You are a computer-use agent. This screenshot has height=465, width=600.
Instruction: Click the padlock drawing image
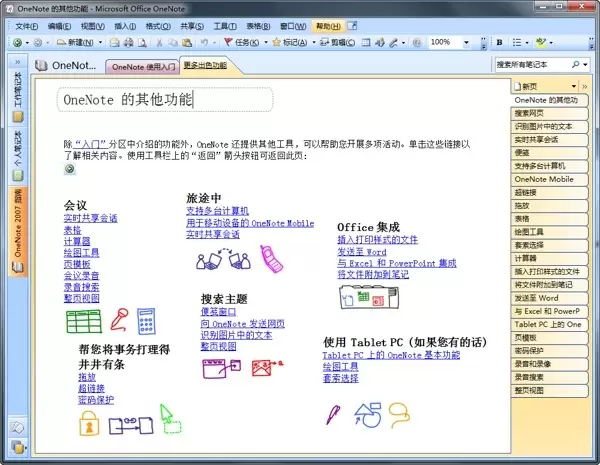(89, 423)
